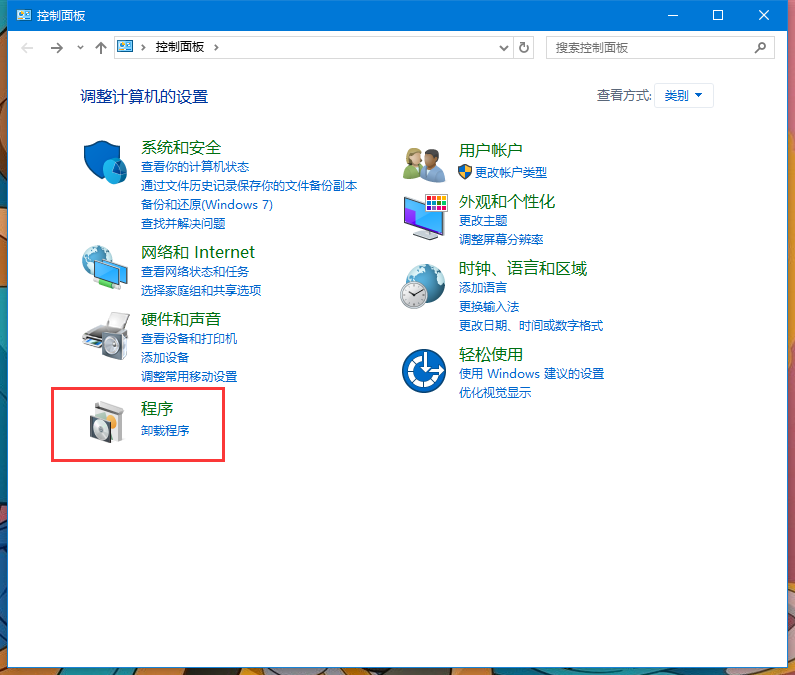Click the Clock, Language and Region icon

tap(423, 285)
